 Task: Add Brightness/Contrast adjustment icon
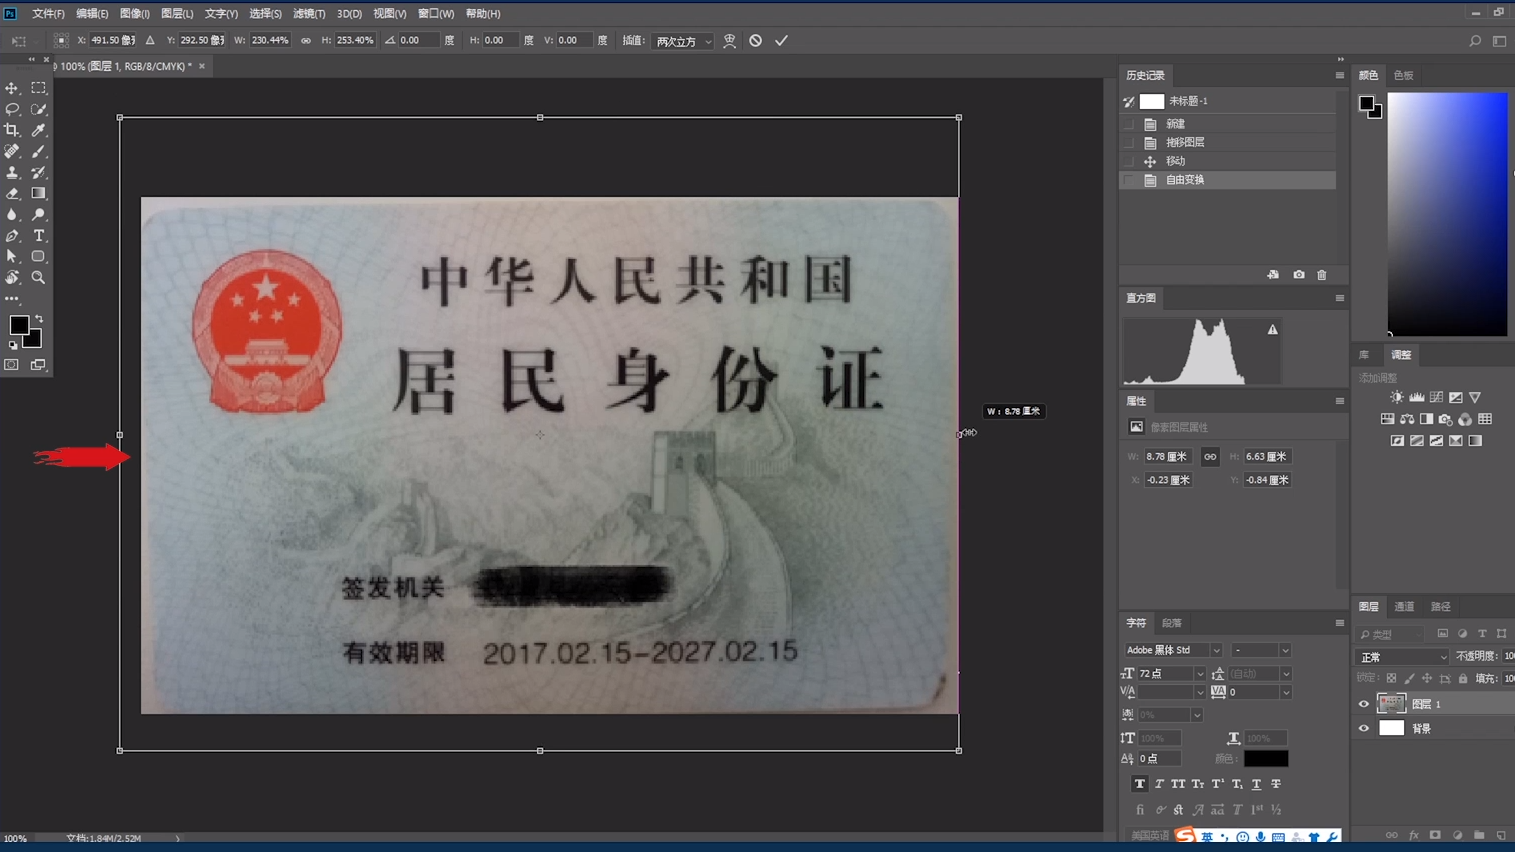pos(1397,397)
